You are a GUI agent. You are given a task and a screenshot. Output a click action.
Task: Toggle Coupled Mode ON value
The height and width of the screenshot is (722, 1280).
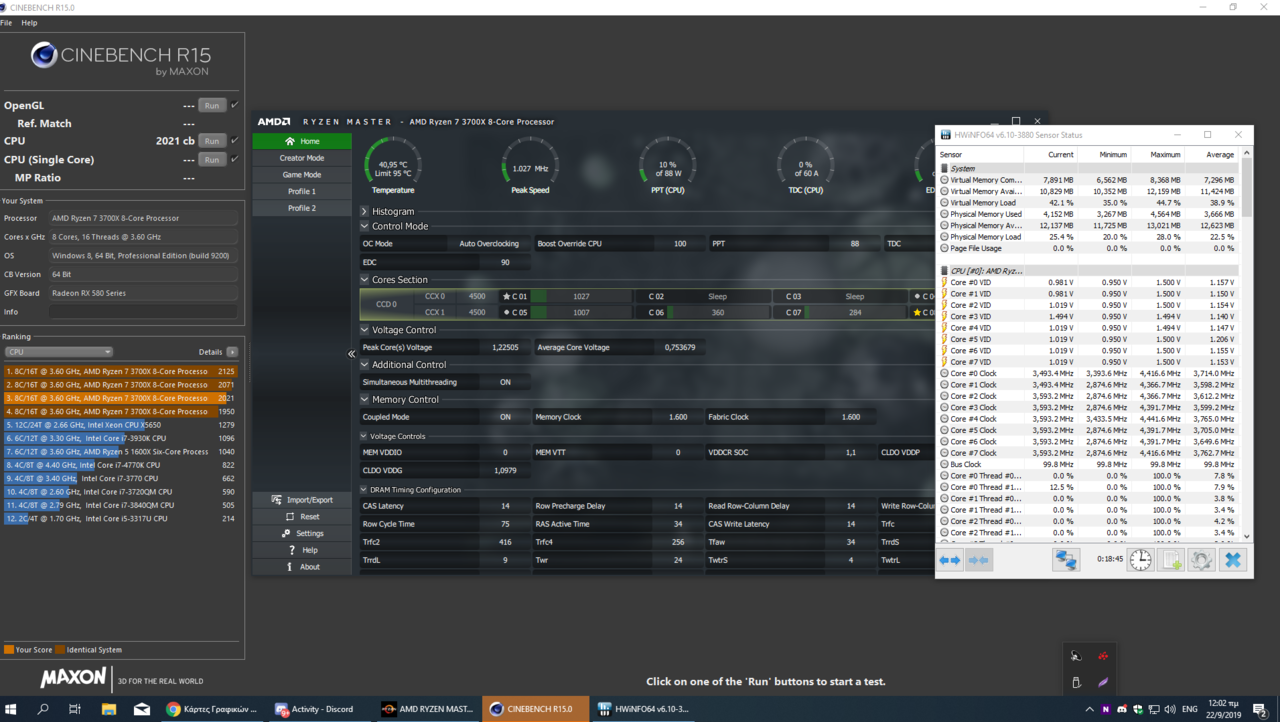tap(505, 417)
